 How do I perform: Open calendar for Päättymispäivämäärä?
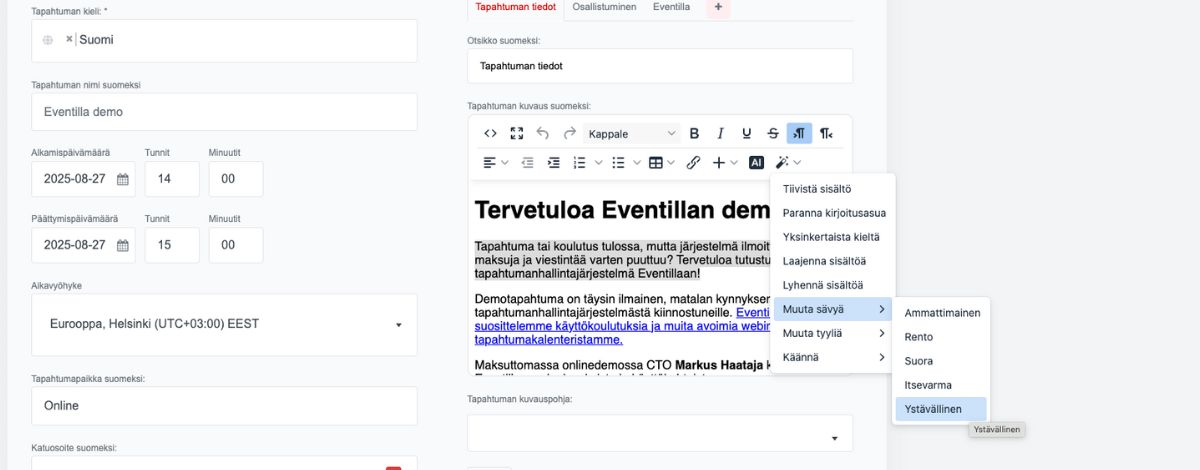pyautogui.click(x=123, y=245)
